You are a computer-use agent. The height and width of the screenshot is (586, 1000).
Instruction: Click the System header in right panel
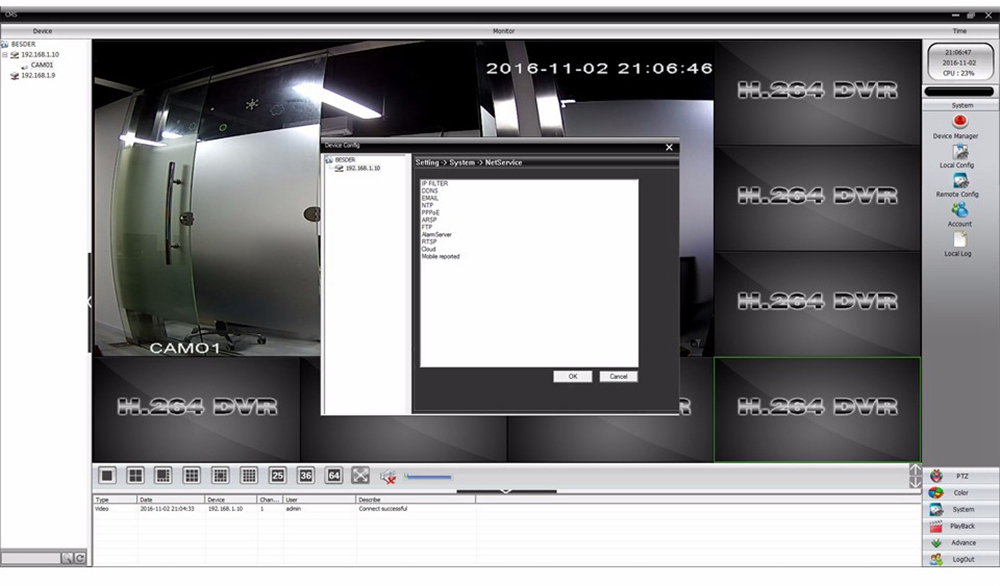pyautogui.click(x=962, y=105)
